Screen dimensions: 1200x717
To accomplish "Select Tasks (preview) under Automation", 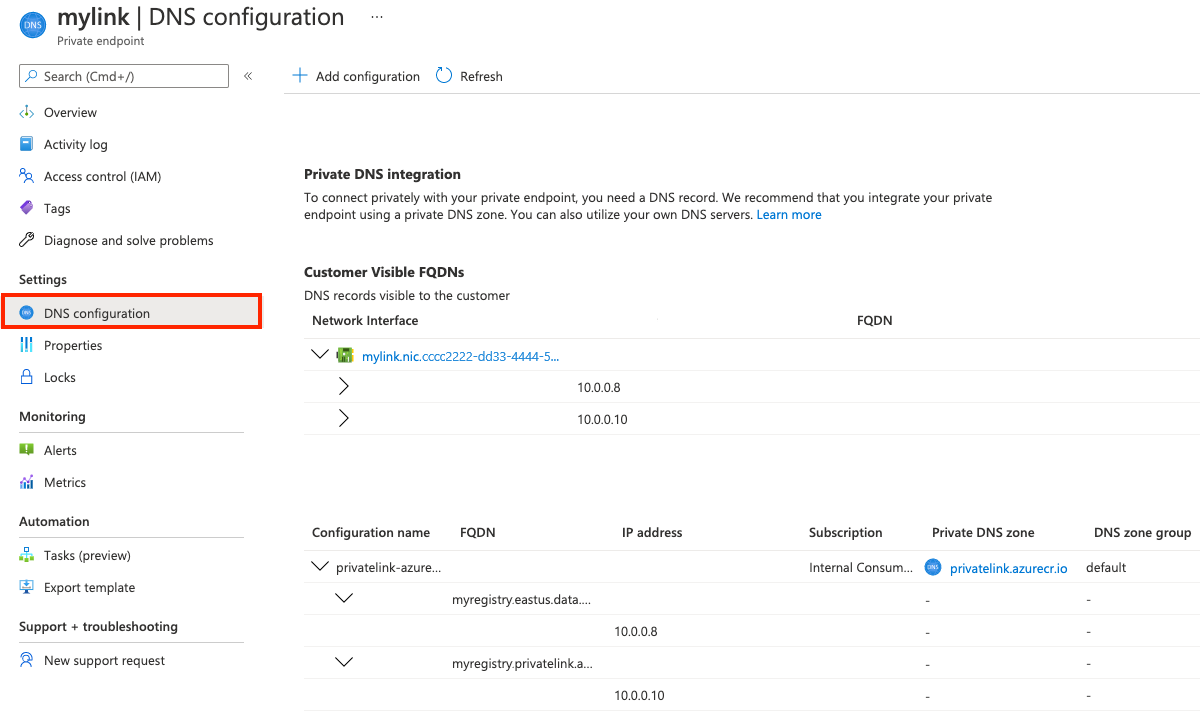I will pos(27,555).
